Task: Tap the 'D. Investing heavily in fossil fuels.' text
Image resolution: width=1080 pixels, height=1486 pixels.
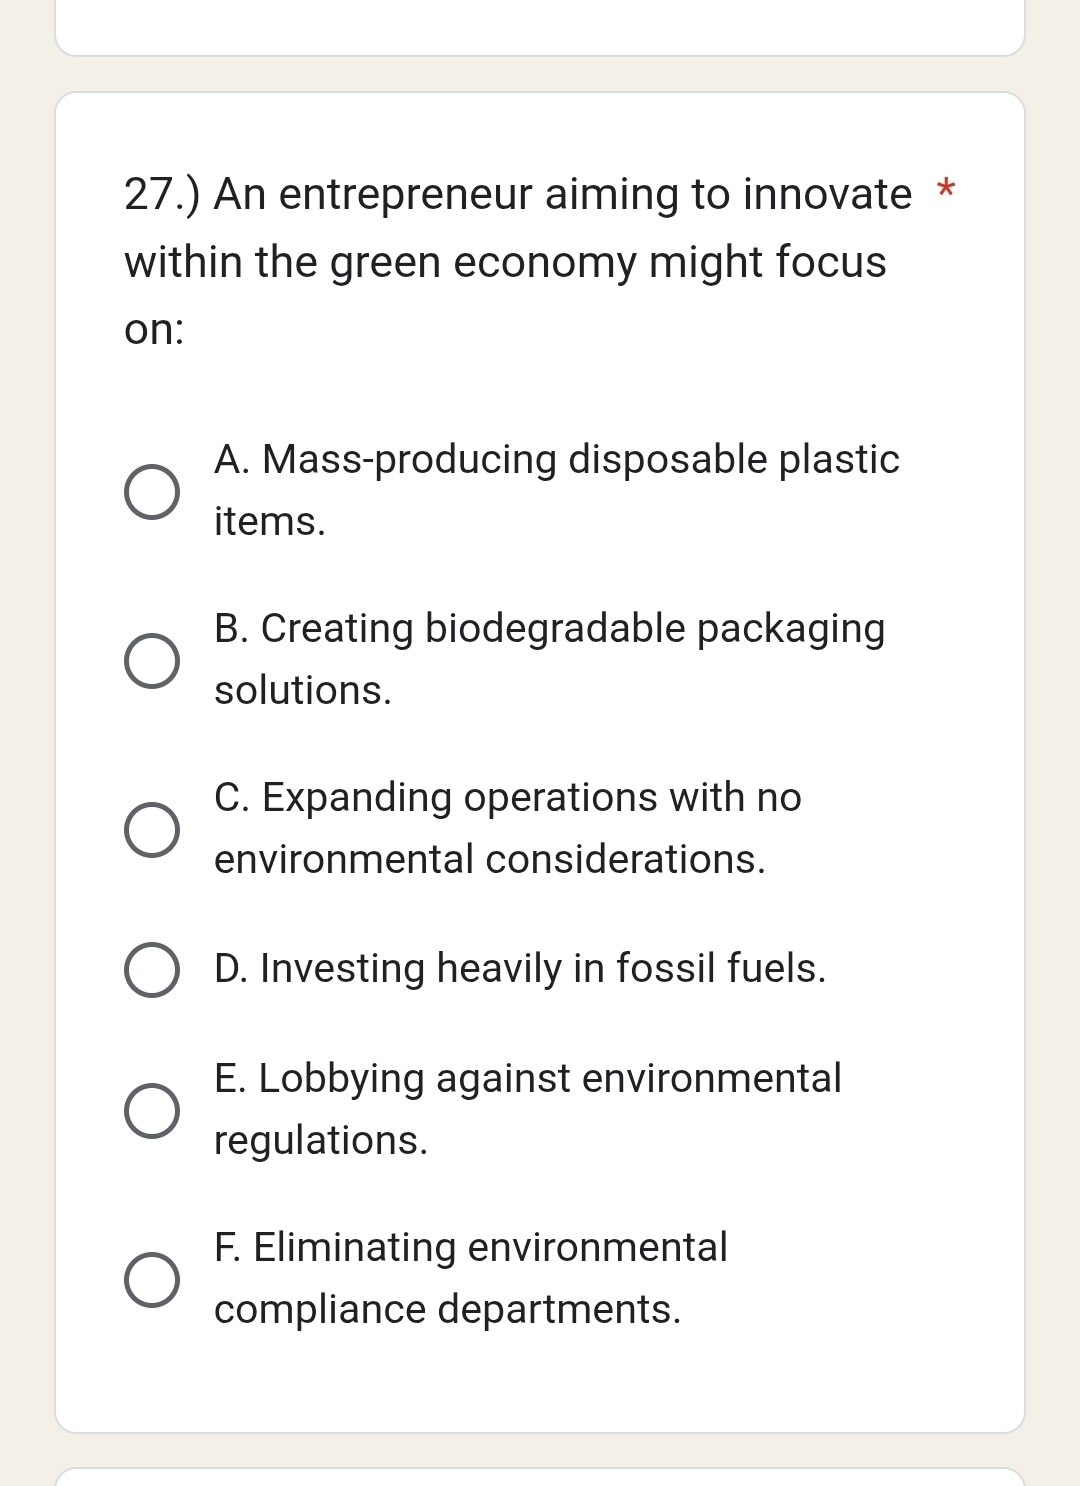Action: (x=520, y=969)
